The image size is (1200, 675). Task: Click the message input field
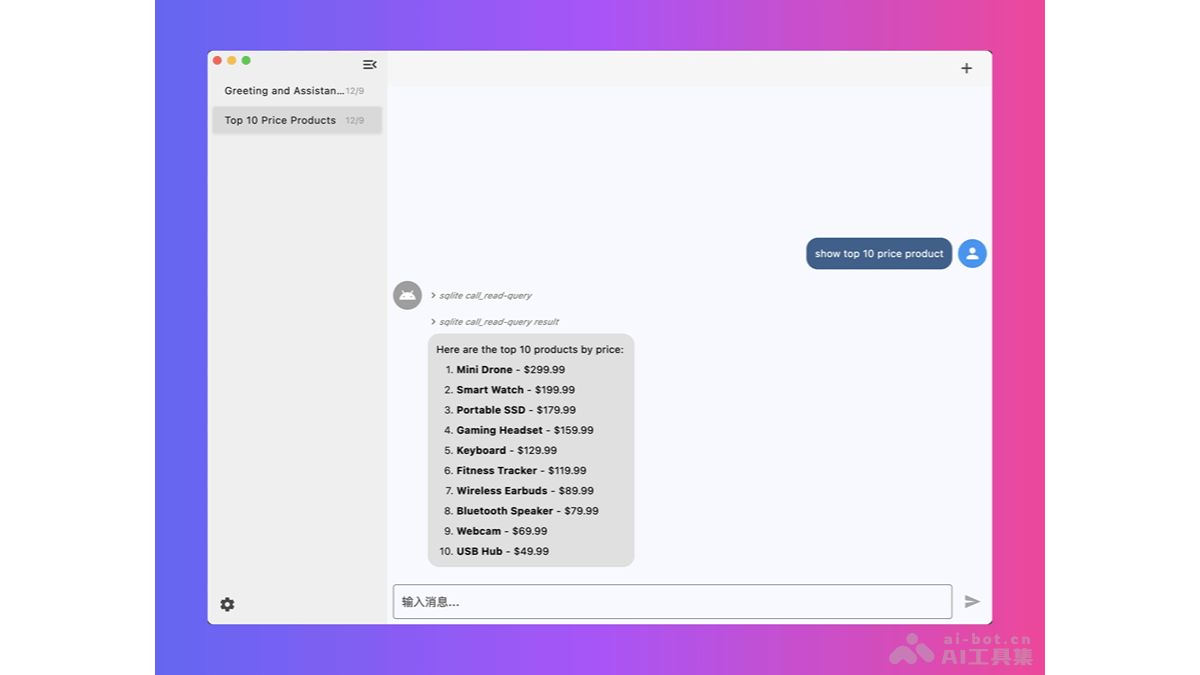pos(672,601)
